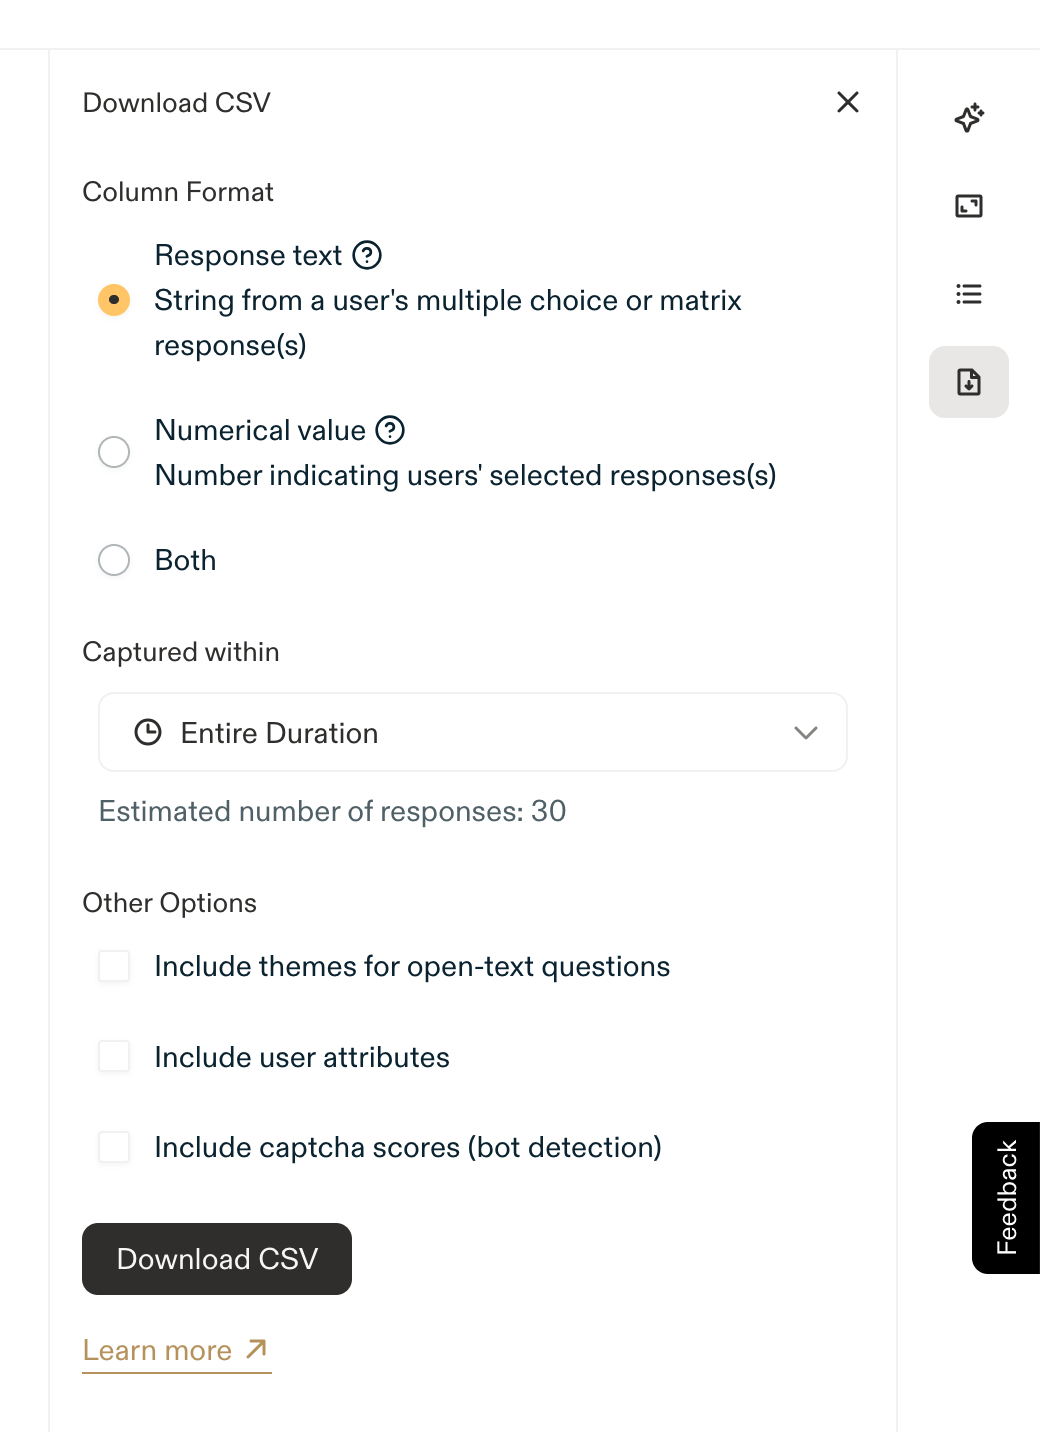Toggle Include captcha scores checkbox
Screen dimensions: 1040x1432
click(x=114, y=1147)
